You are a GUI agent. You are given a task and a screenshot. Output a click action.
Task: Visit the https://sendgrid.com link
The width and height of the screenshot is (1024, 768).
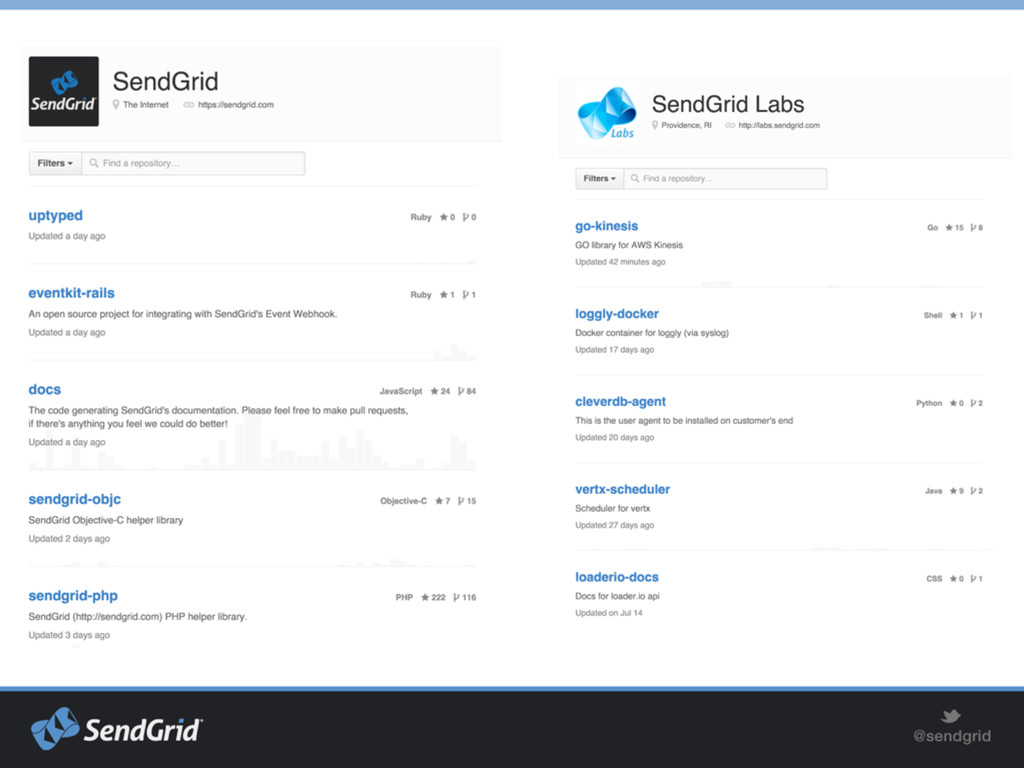(236, 104)
